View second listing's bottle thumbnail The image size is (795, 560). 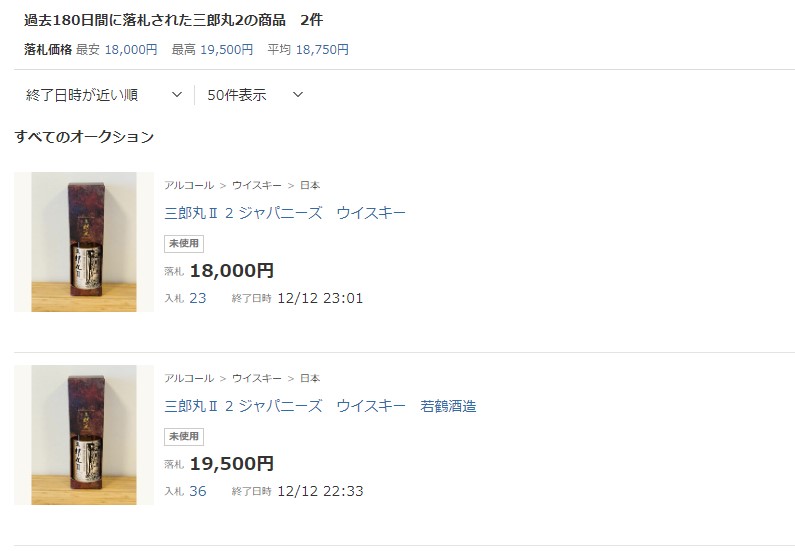click(x=84, y=435)
